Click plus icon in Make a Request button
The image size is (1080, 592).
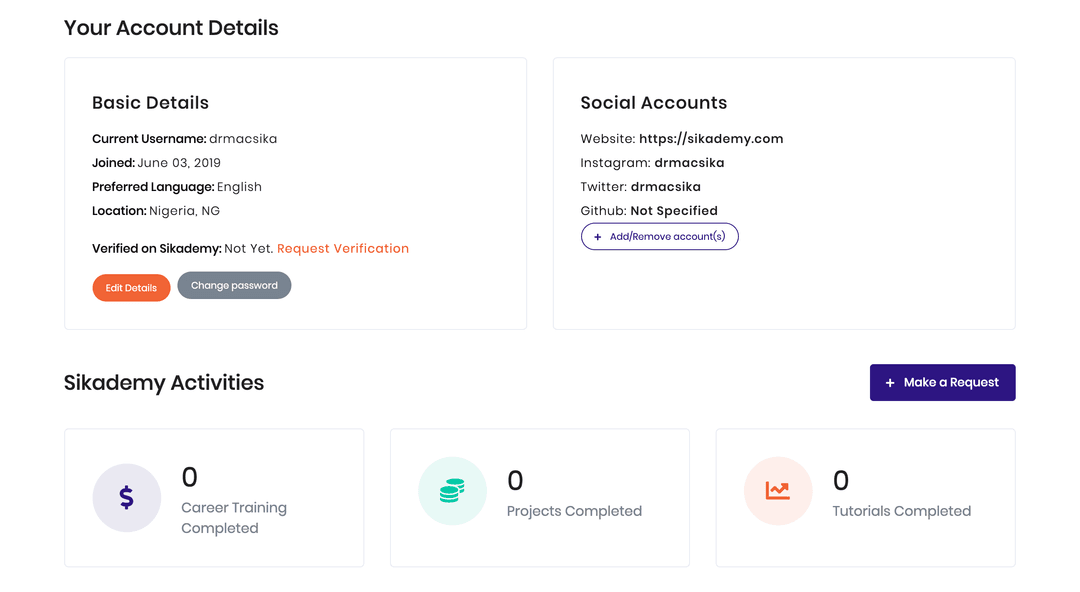tap(890, 382)
